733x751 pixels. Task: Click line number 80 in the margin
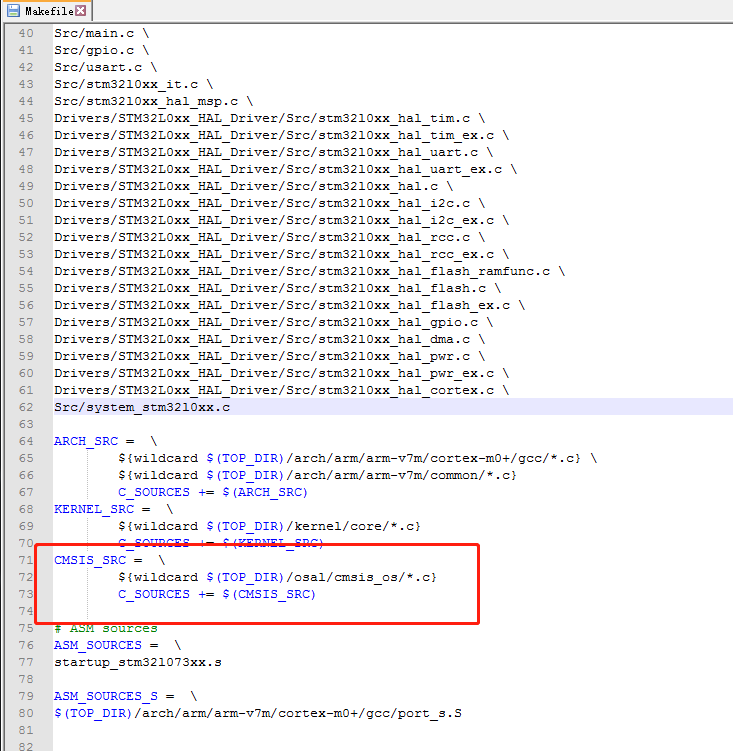click(25, 713)
